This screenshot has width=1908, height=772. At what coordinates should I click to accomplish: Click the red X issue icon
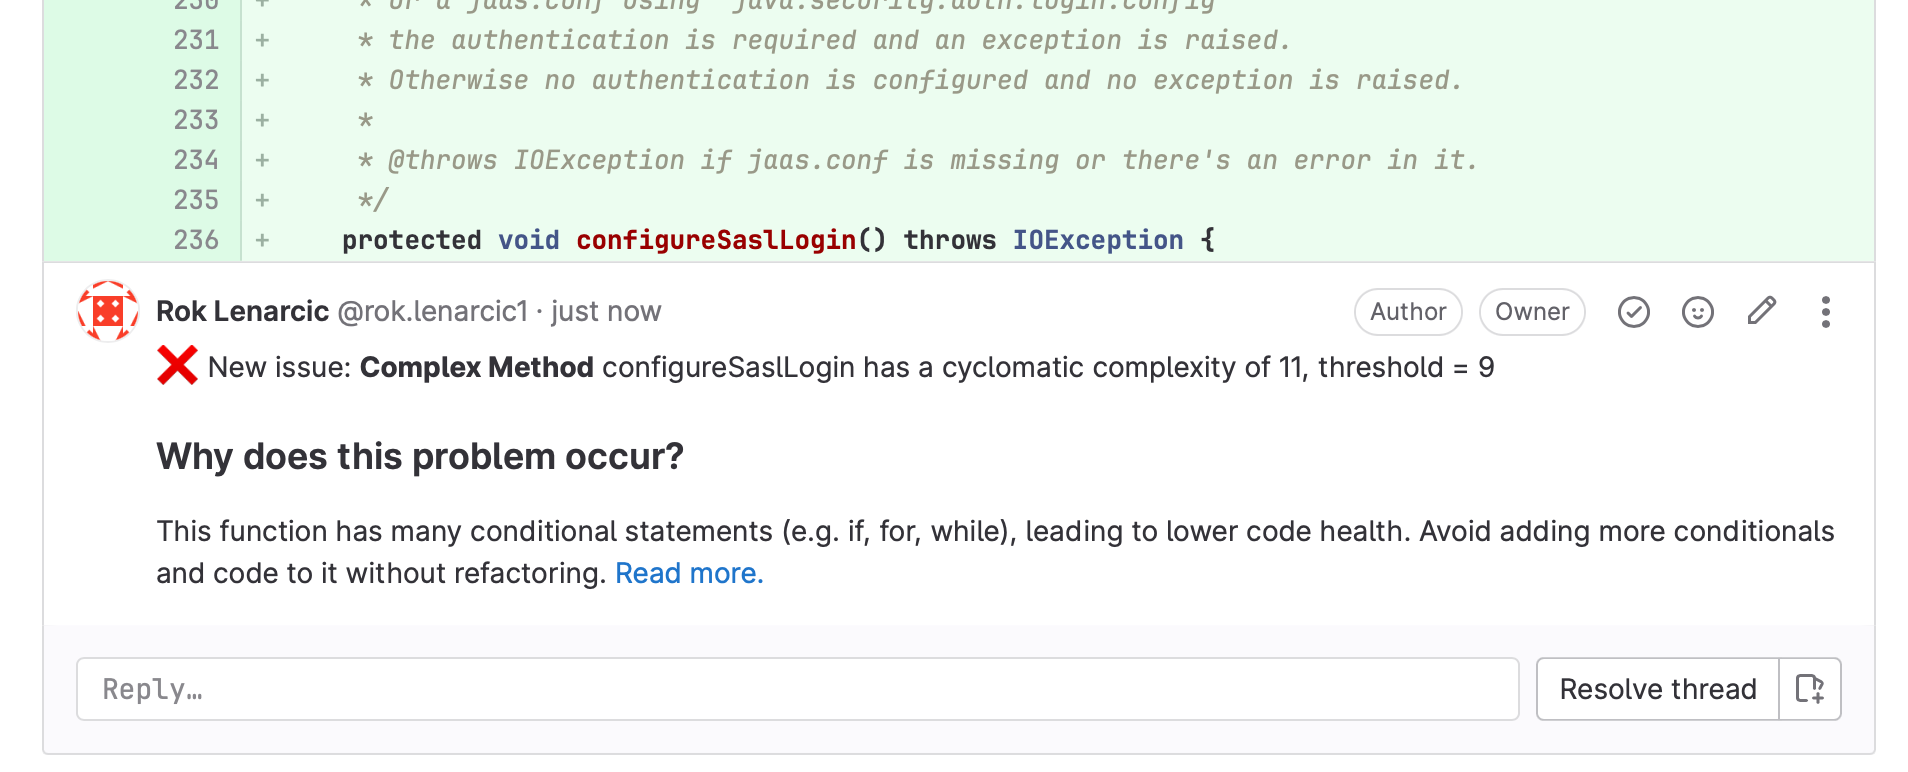[x=177, y=366]
